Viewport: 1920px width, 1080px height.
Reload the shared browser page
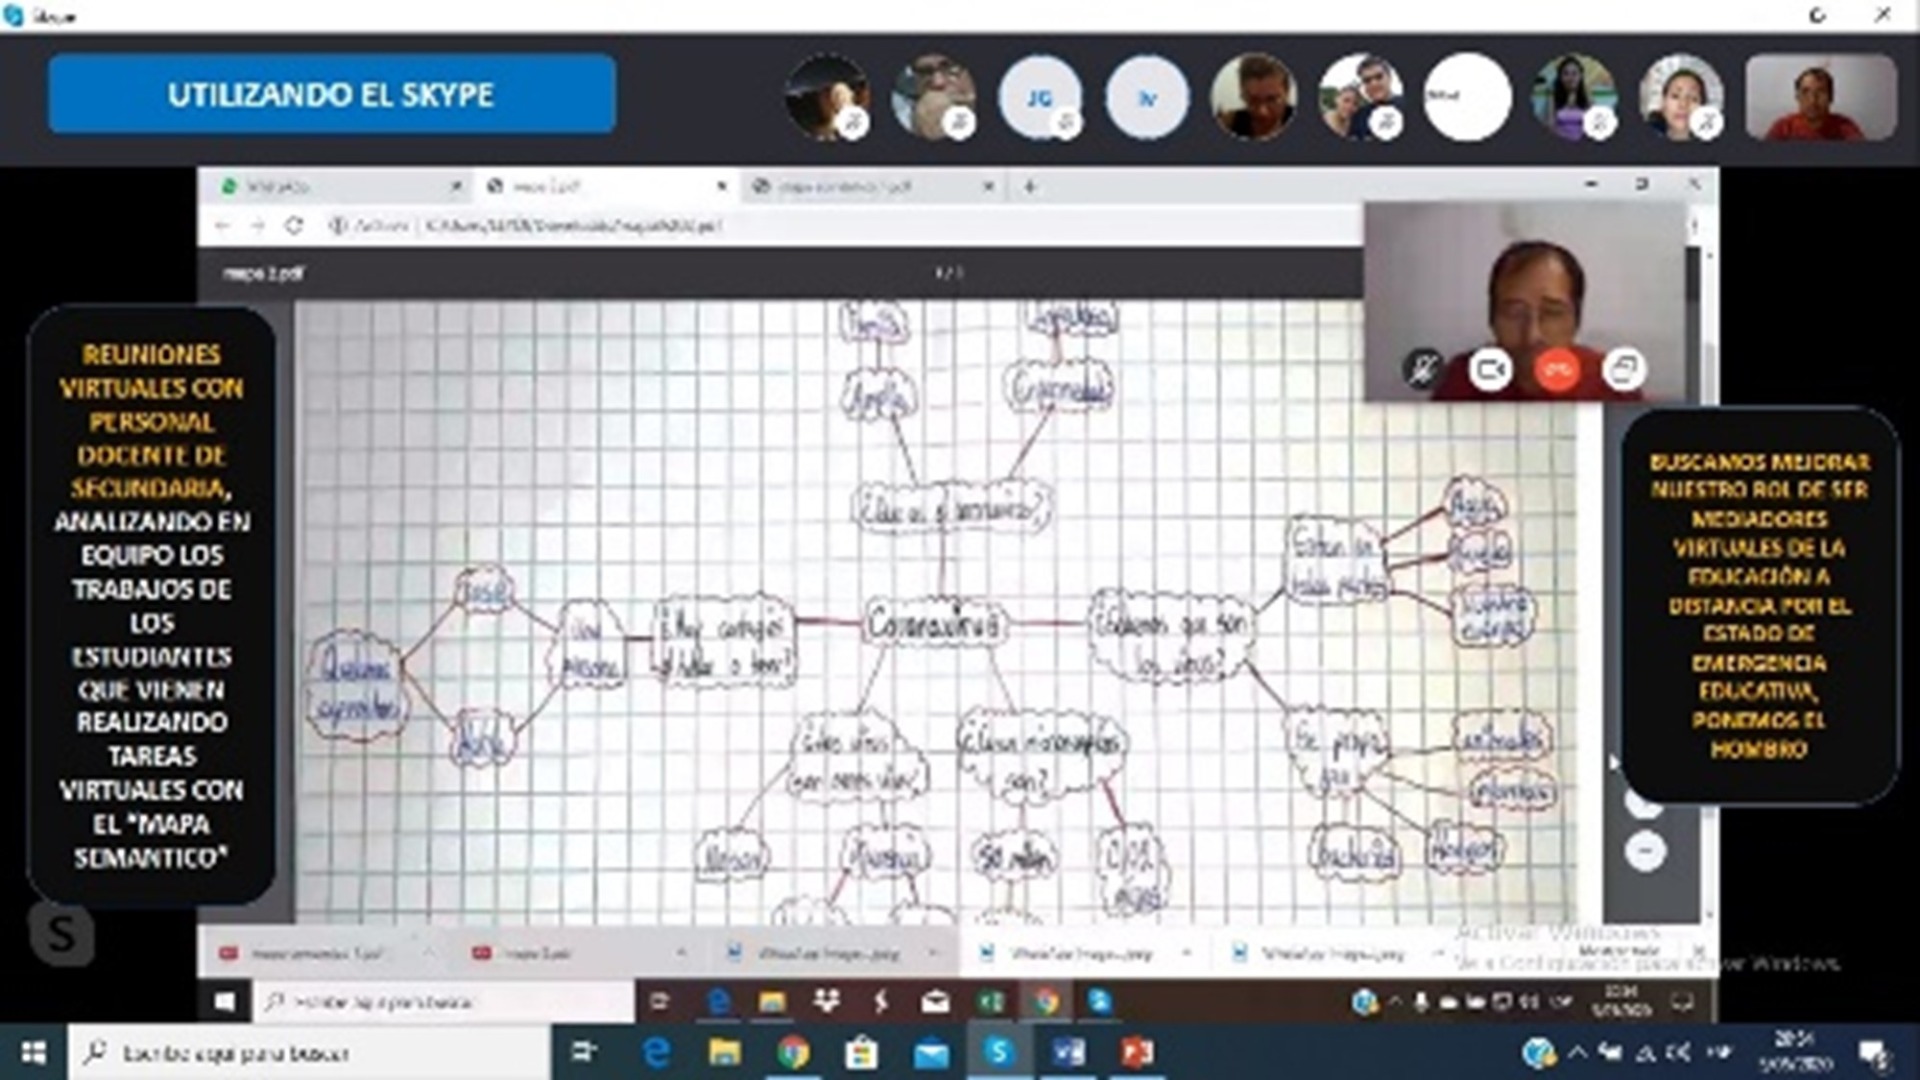[293, 226]
